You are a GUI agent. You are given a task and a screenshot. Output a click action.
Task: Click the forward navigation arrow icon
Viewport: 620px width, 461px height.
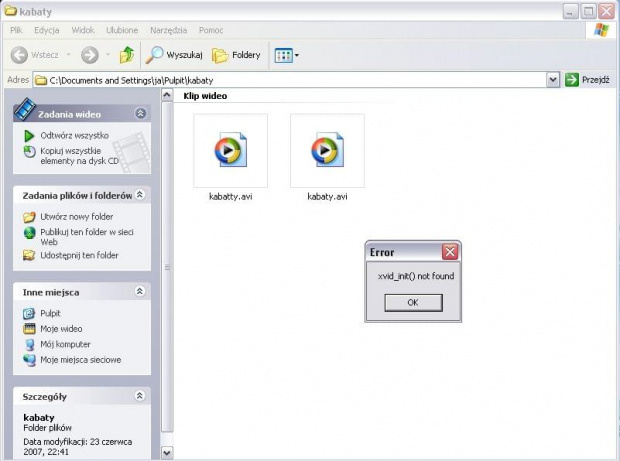coord(89,55)
